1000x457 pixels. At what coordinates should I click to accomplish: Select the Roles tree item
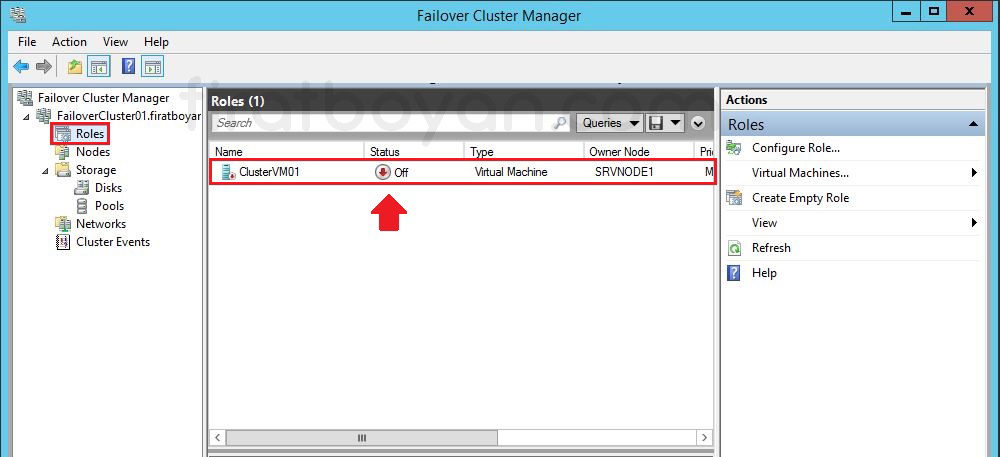(90, 134)
